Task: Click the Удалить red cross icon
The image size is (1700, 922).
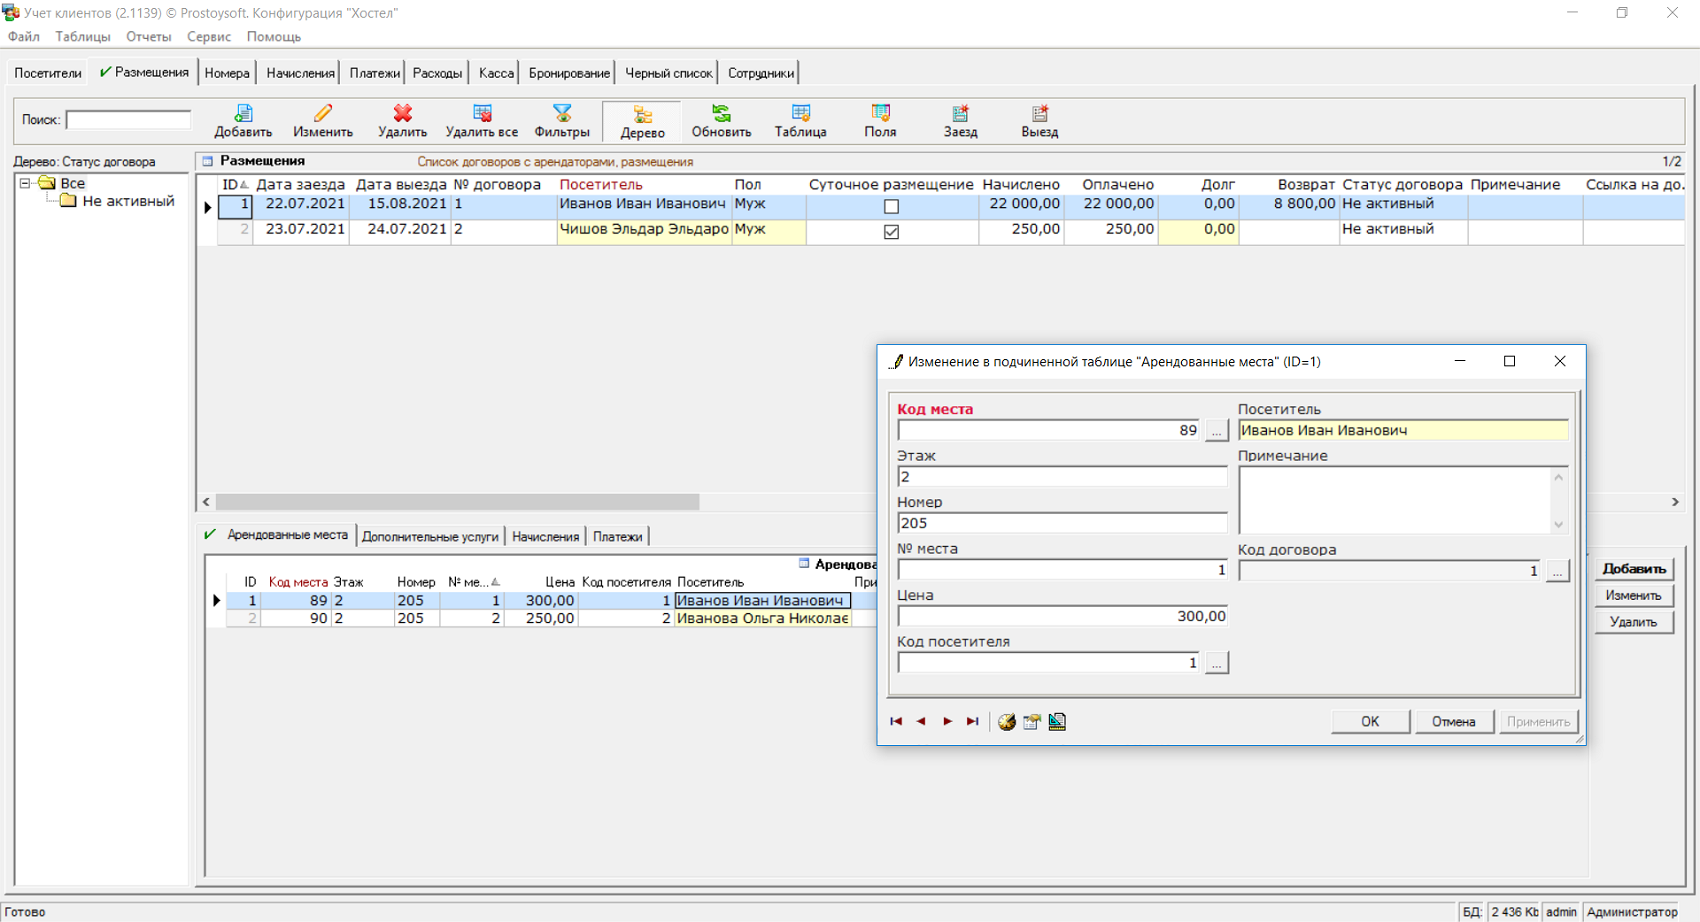Action: pos(402,114)
